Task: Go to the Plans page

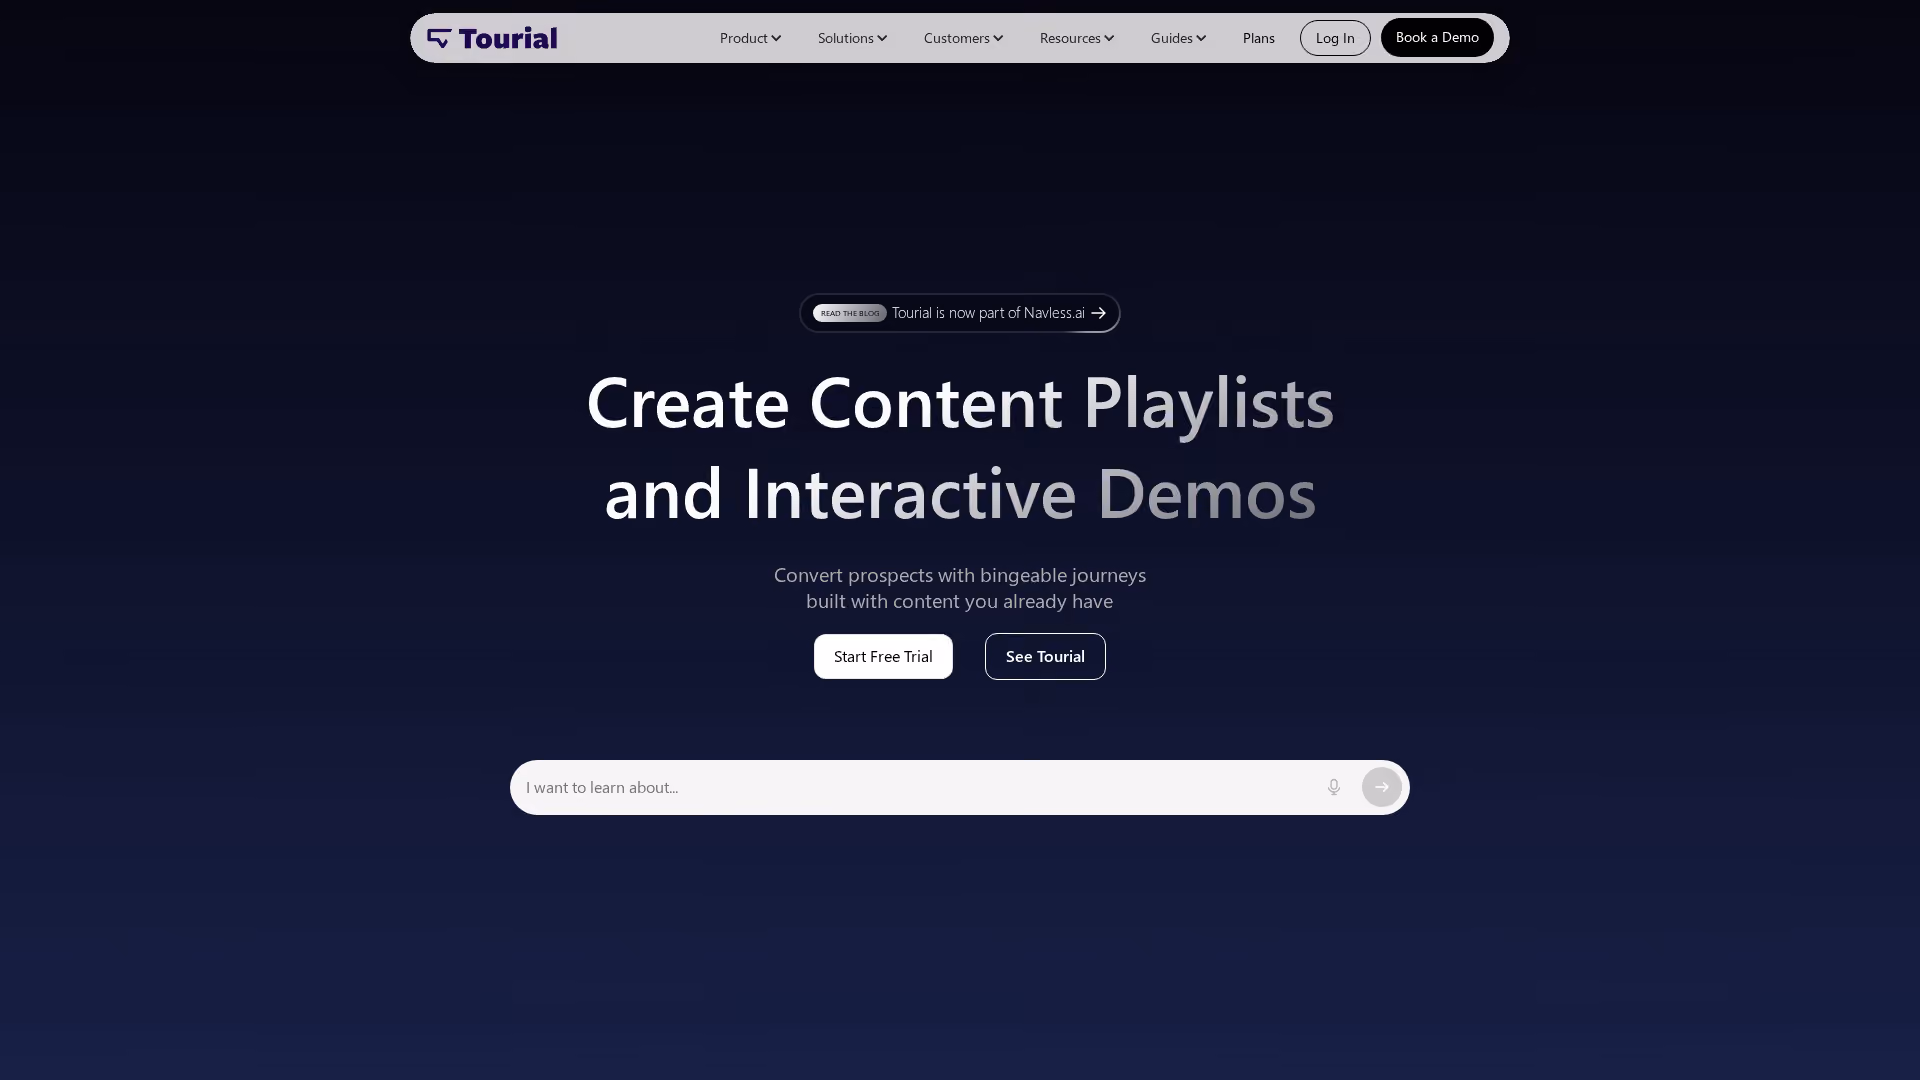Action: tap(1258, 38)
